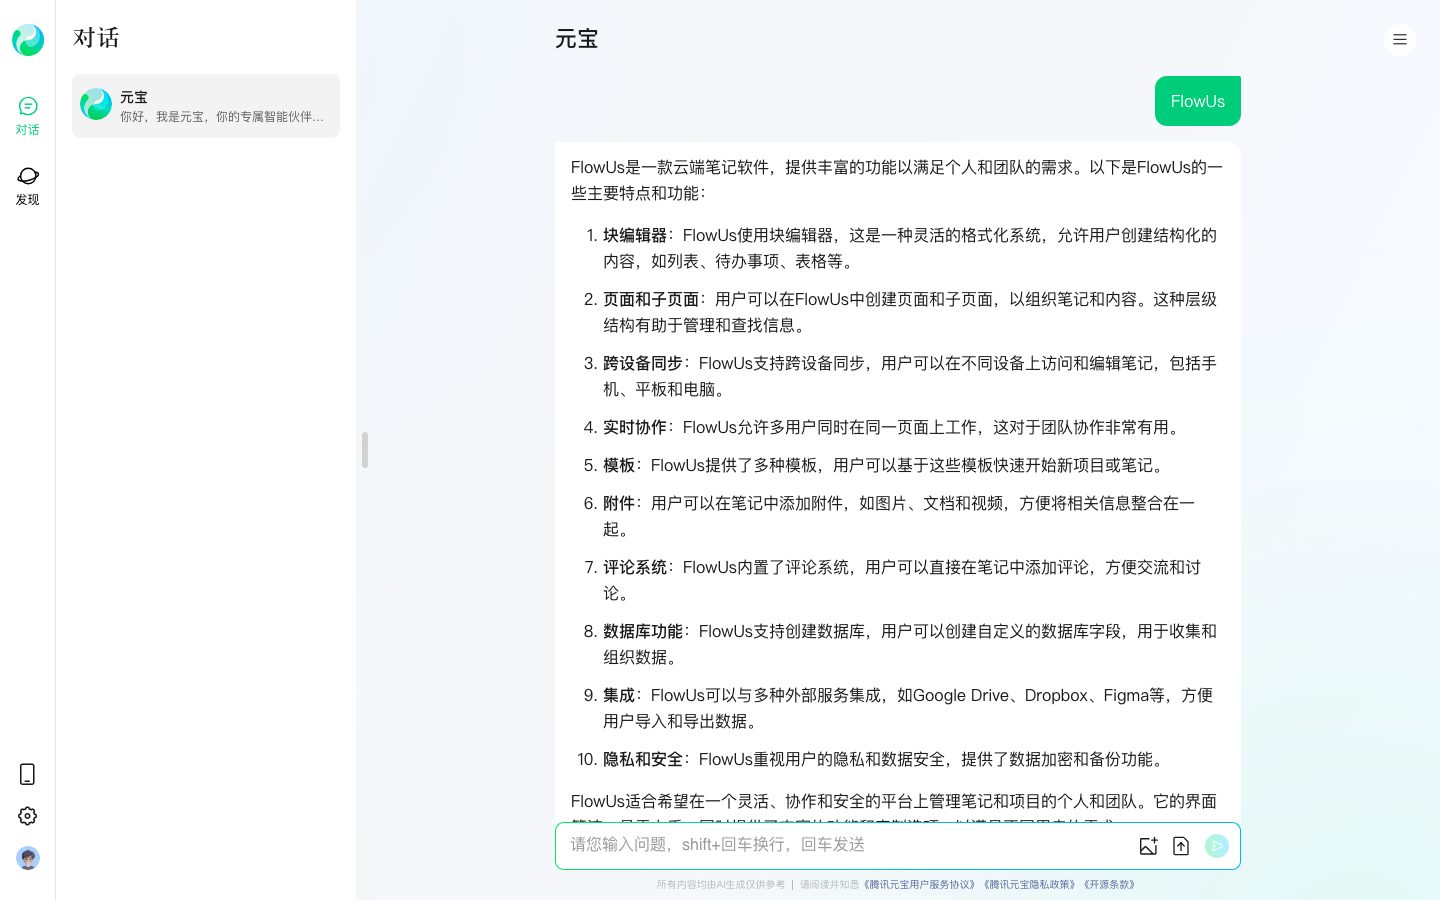Click the footer text 所有内容均由AI生成仅供参考
Image resolution: width=1440 pixels, height=900 pixels.
[x=721, y=884]
